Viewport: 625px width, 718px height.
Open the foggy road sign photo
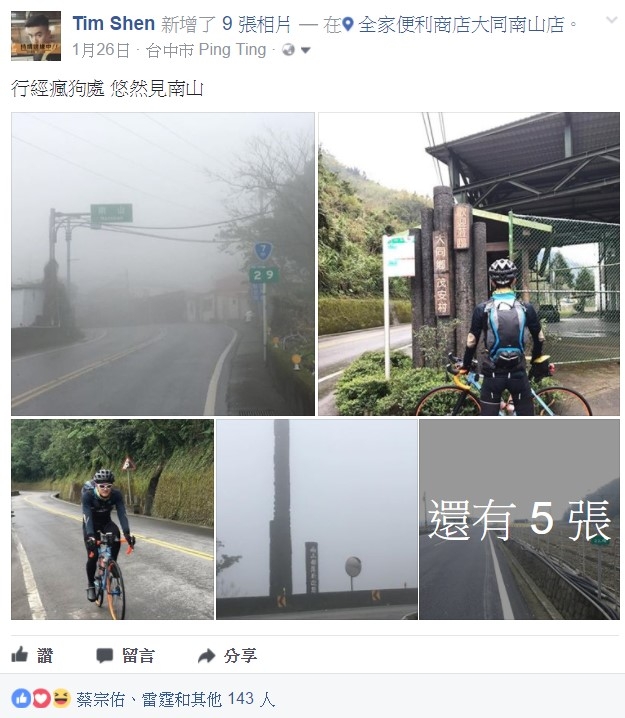pyautogui.click(x=163, y=264)
